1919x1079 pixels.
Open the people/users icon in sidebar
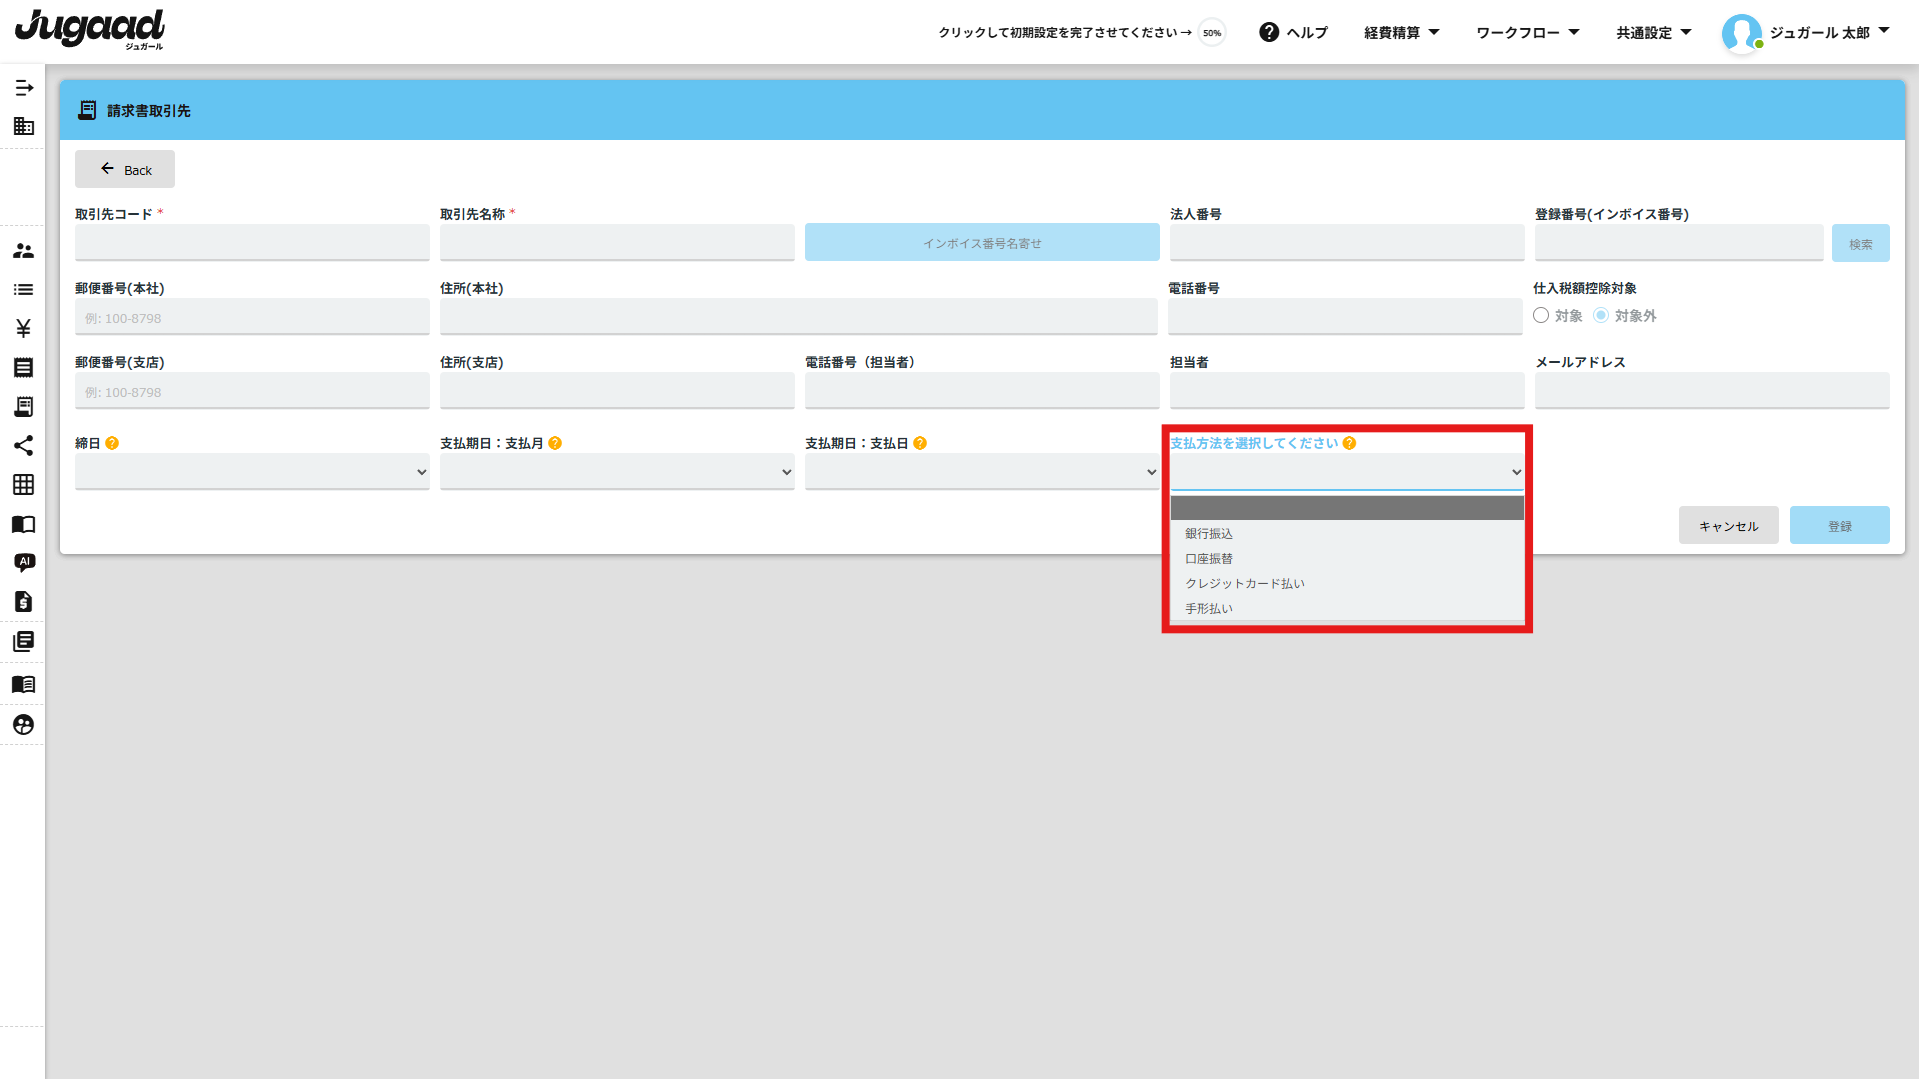24,251
